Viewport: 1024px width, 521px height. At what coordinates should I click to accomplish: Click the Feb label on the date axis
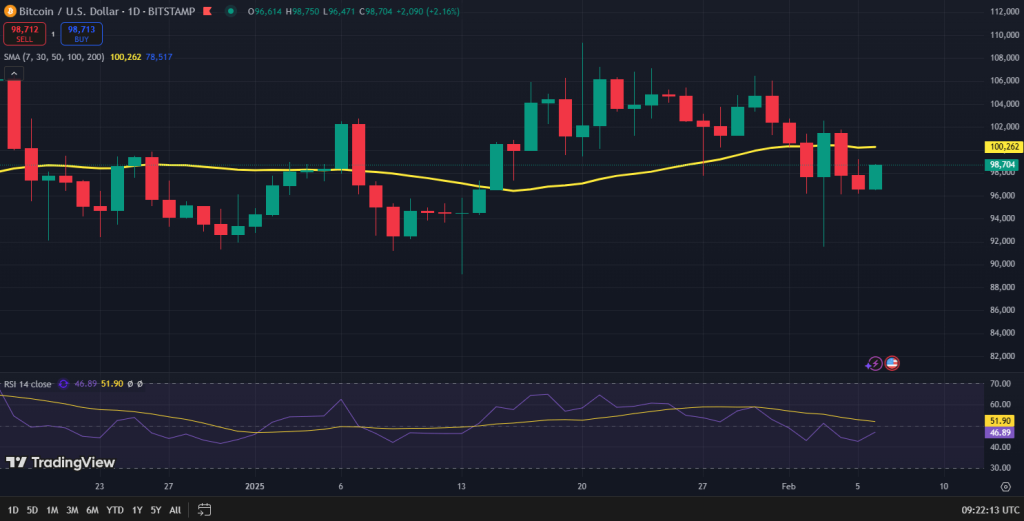(x=789, y=486)
